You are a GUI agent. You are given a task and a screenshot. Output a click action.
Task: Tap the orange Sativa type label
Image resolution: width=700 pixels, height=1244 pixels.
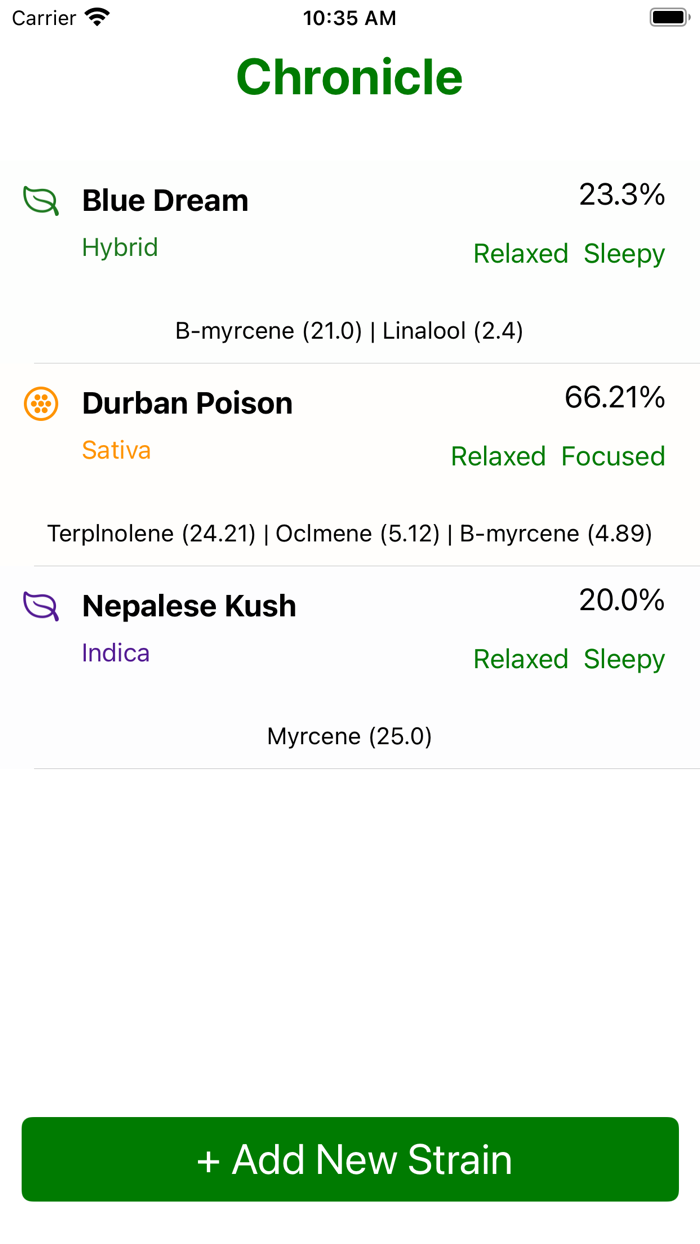tap(116, 451)
